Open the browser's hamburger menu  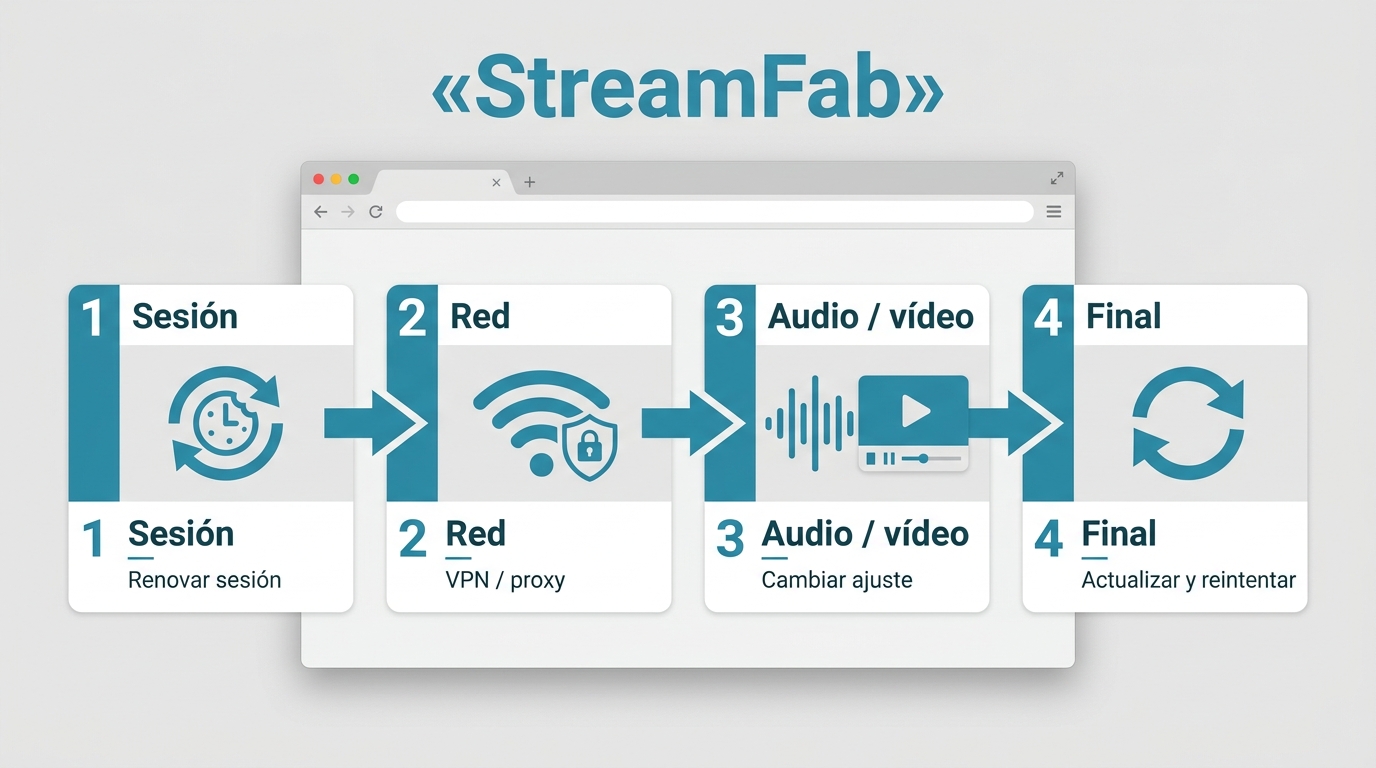click(x=1053, y=212)
